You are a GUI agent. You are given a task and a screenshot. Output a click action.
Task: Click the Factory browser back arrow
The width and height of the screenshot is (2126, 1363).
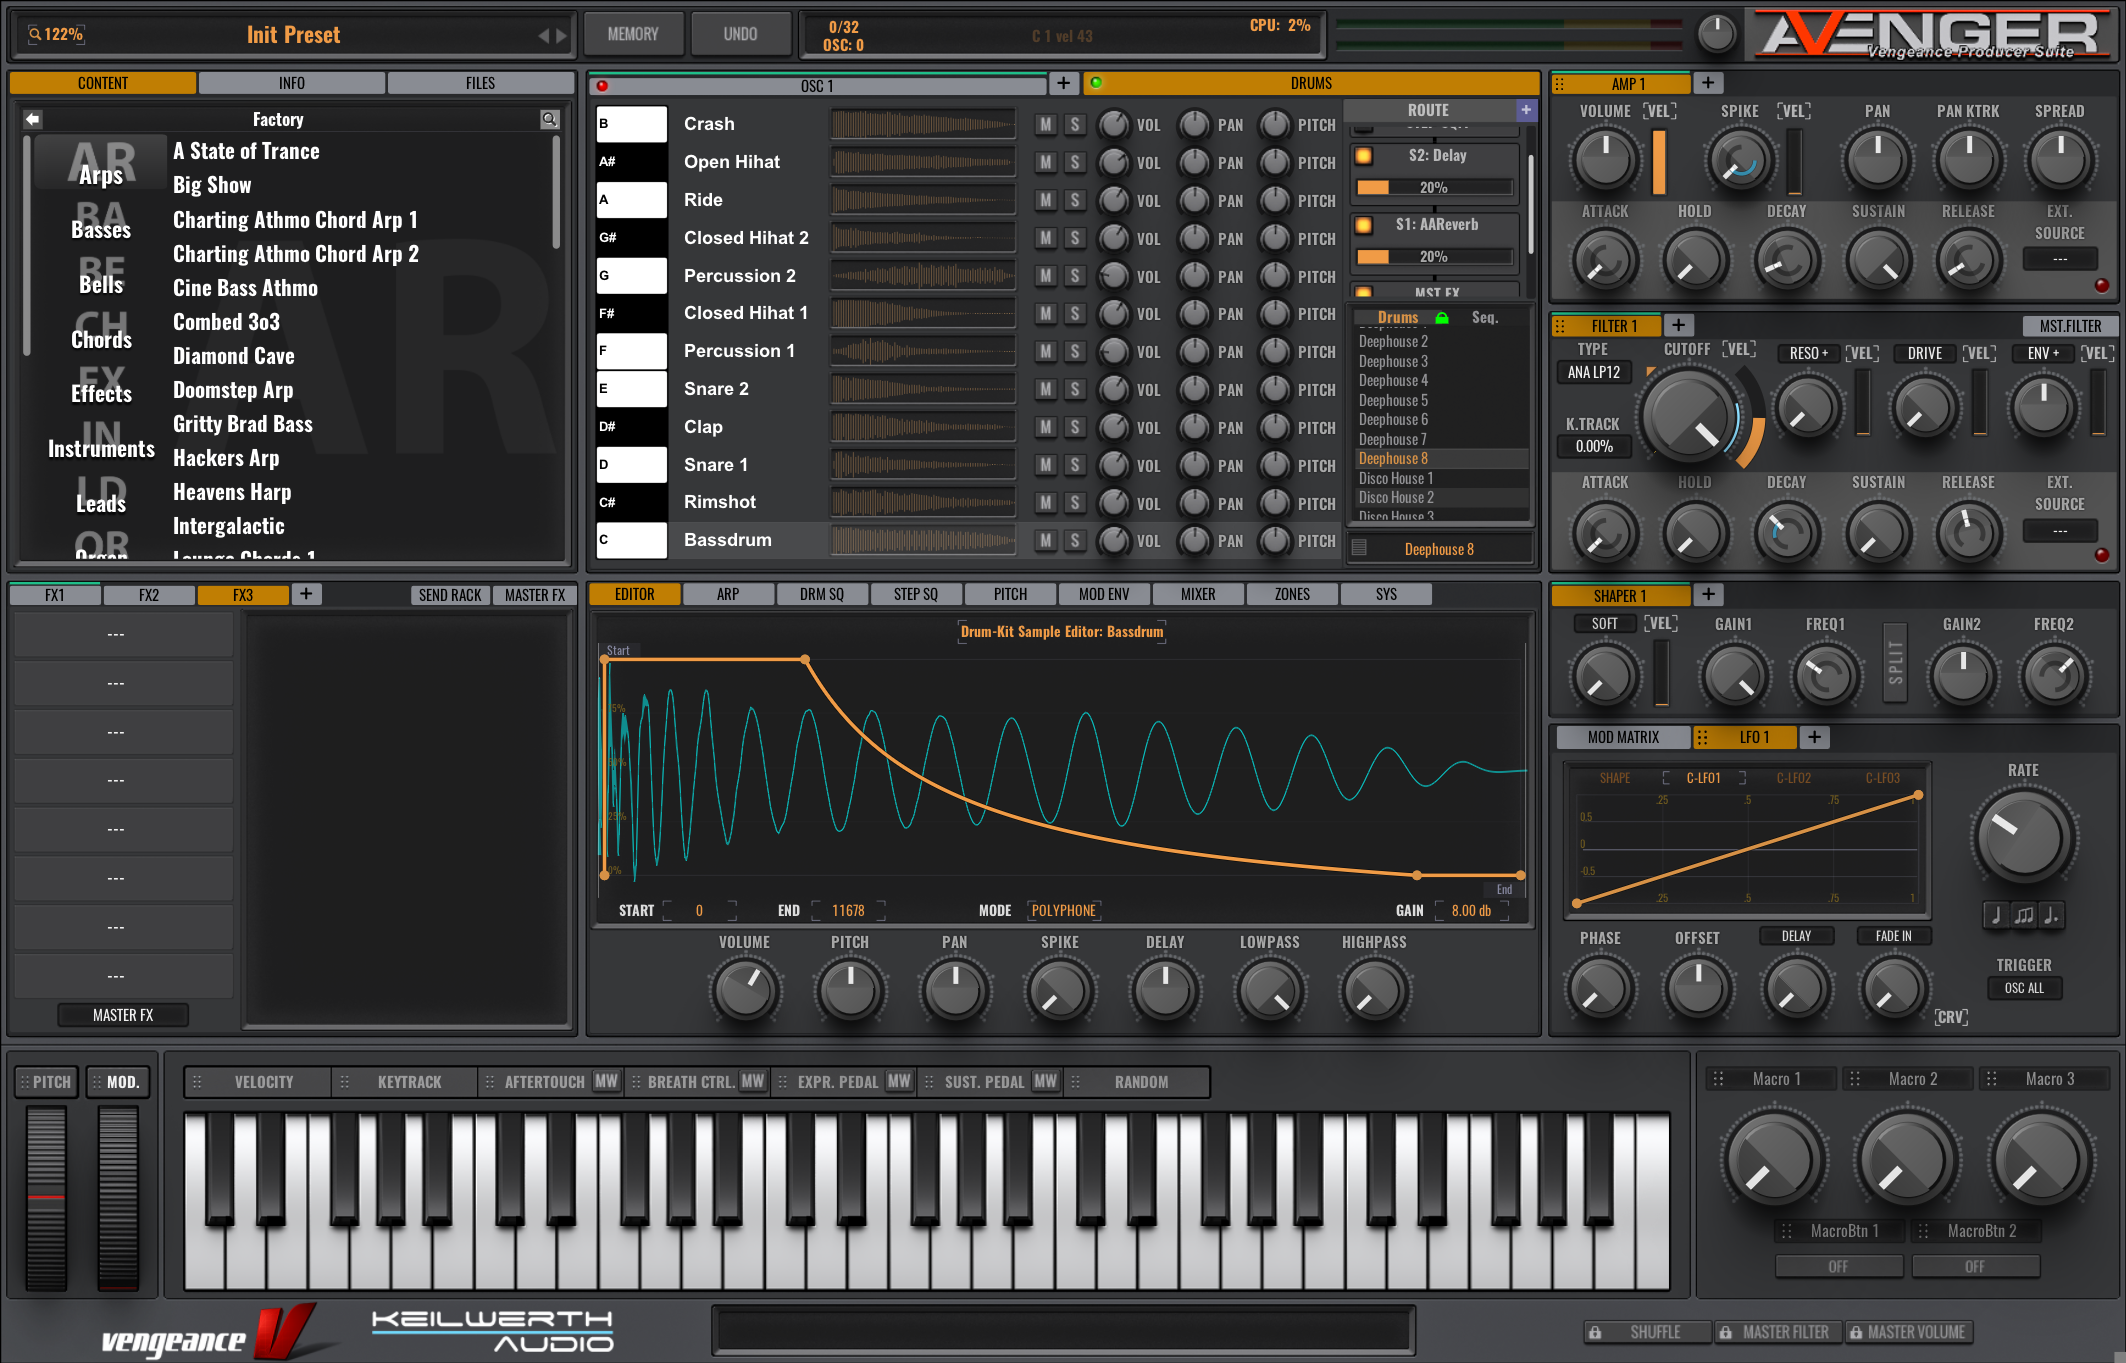point(33,120)
